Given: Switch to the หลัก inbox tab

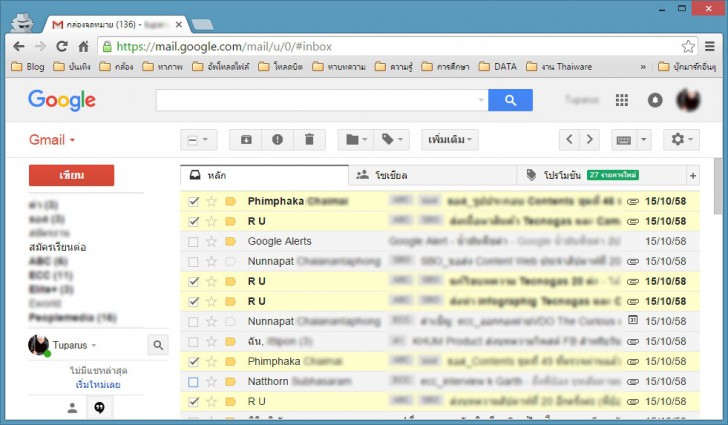Looking at the screenshot, I should click(264, 175).
